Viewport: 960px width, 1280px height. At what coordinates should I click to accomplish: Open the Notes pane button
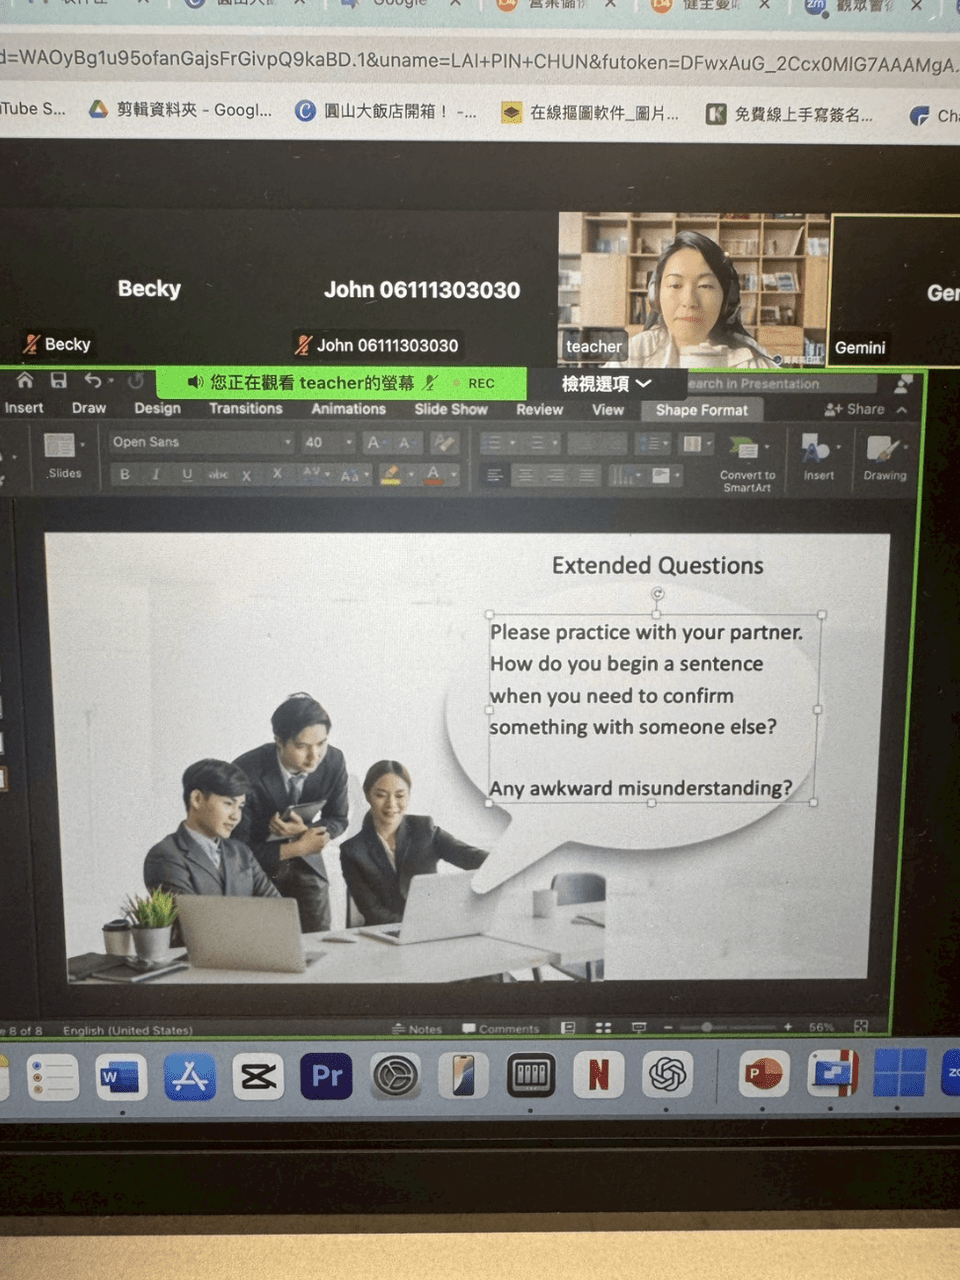click(x=417, y=1028)
